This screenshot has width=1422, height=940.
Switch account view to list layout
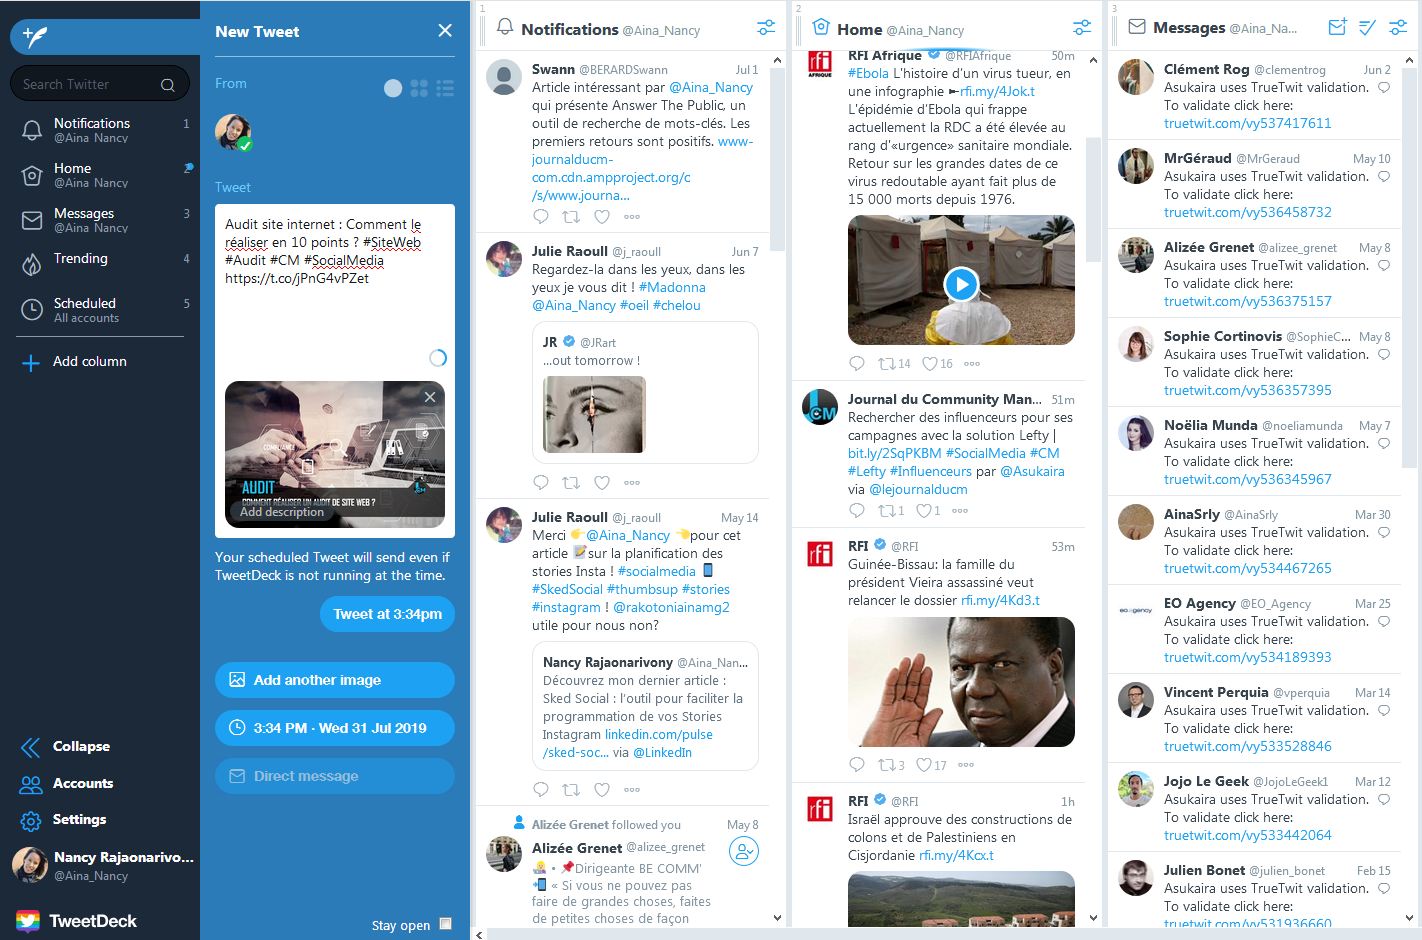(445, 89)
